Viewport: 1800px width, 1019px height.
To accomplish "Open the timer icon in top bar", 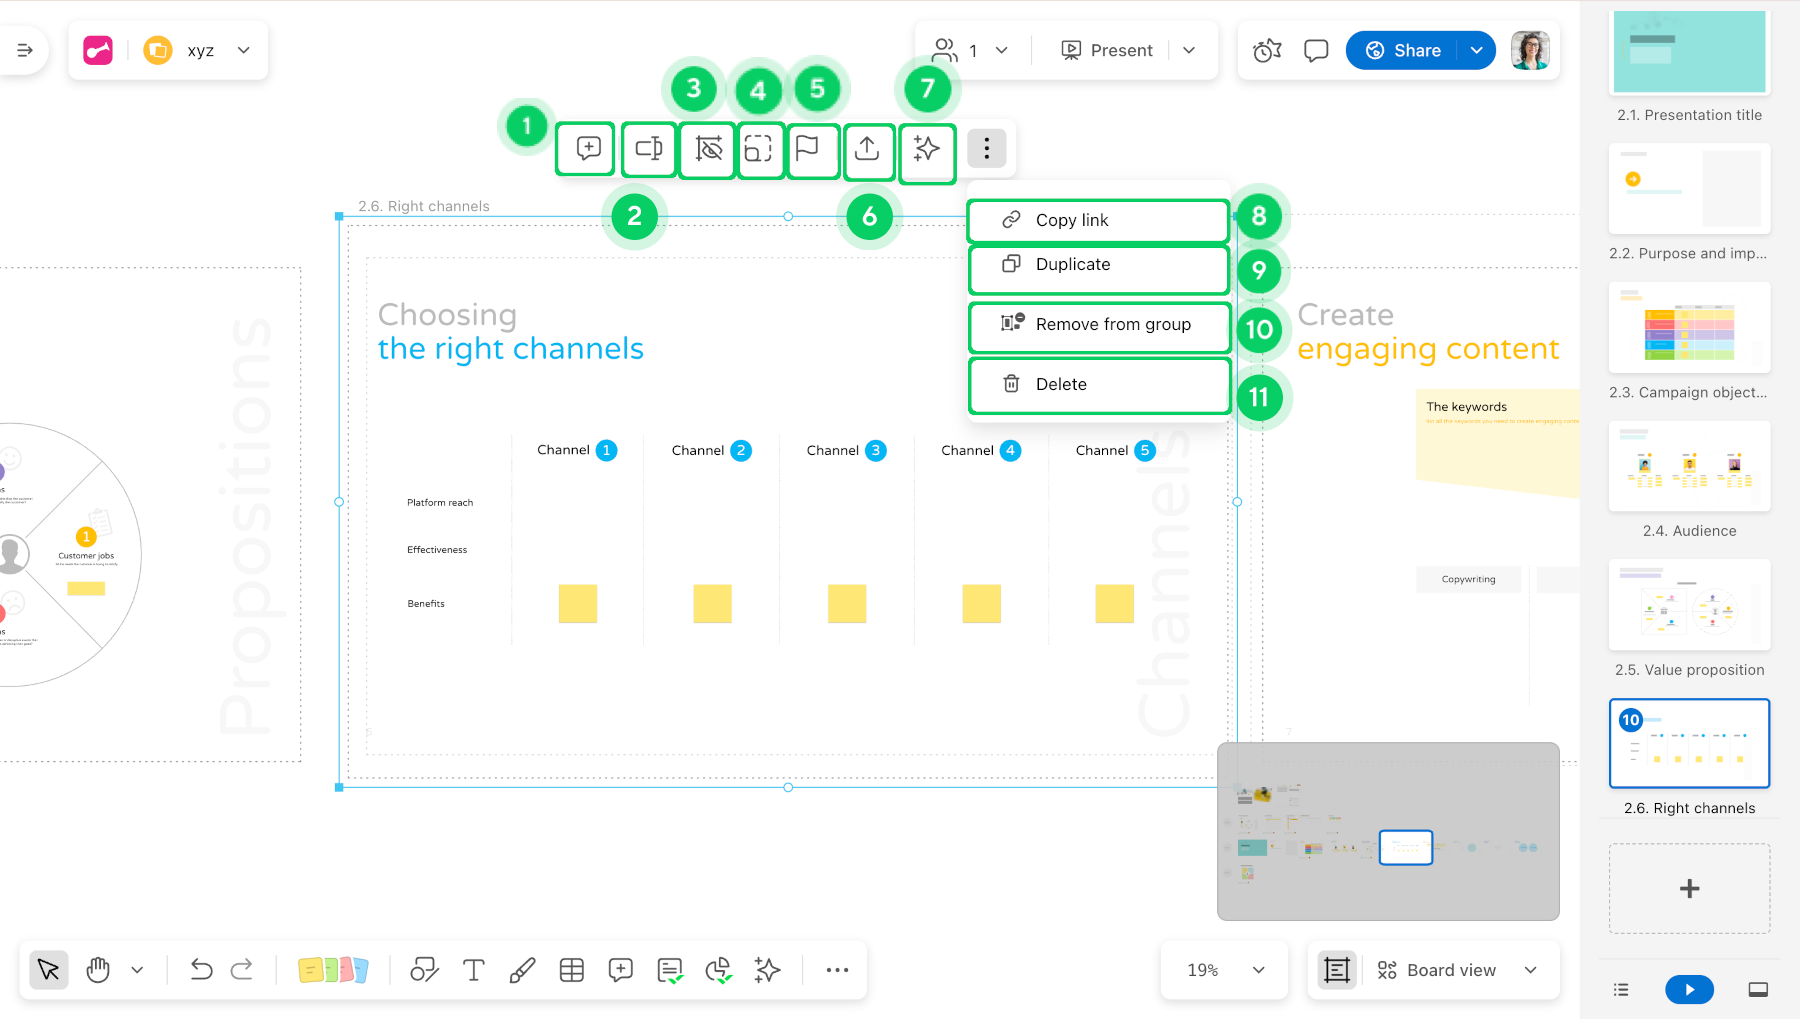I will pos(1267,50).
